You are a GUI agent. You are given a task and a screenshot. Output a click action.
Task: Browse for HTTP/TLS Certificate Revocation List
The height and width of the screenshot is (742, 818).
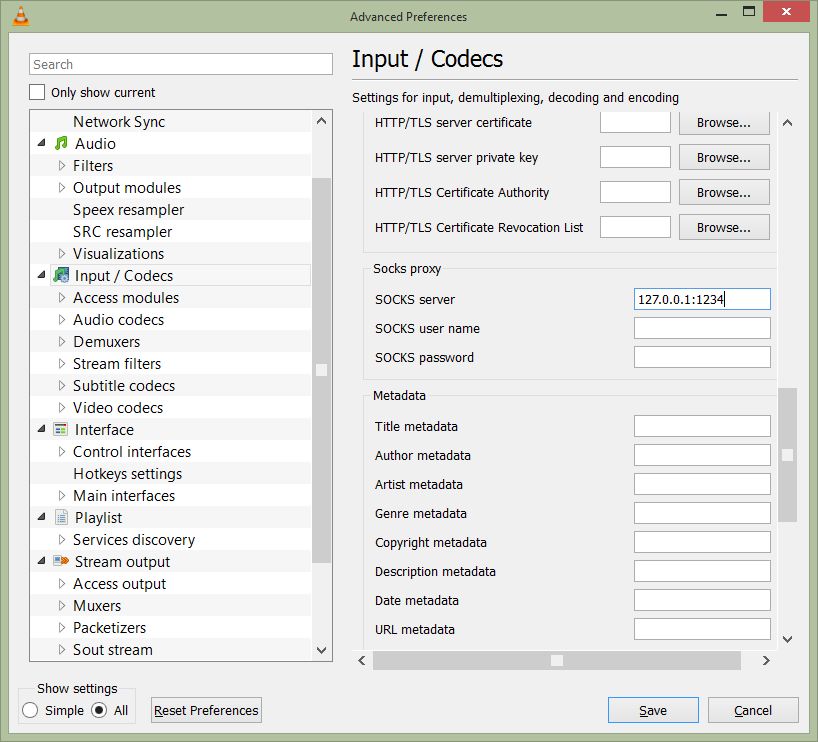click(724, 227)
